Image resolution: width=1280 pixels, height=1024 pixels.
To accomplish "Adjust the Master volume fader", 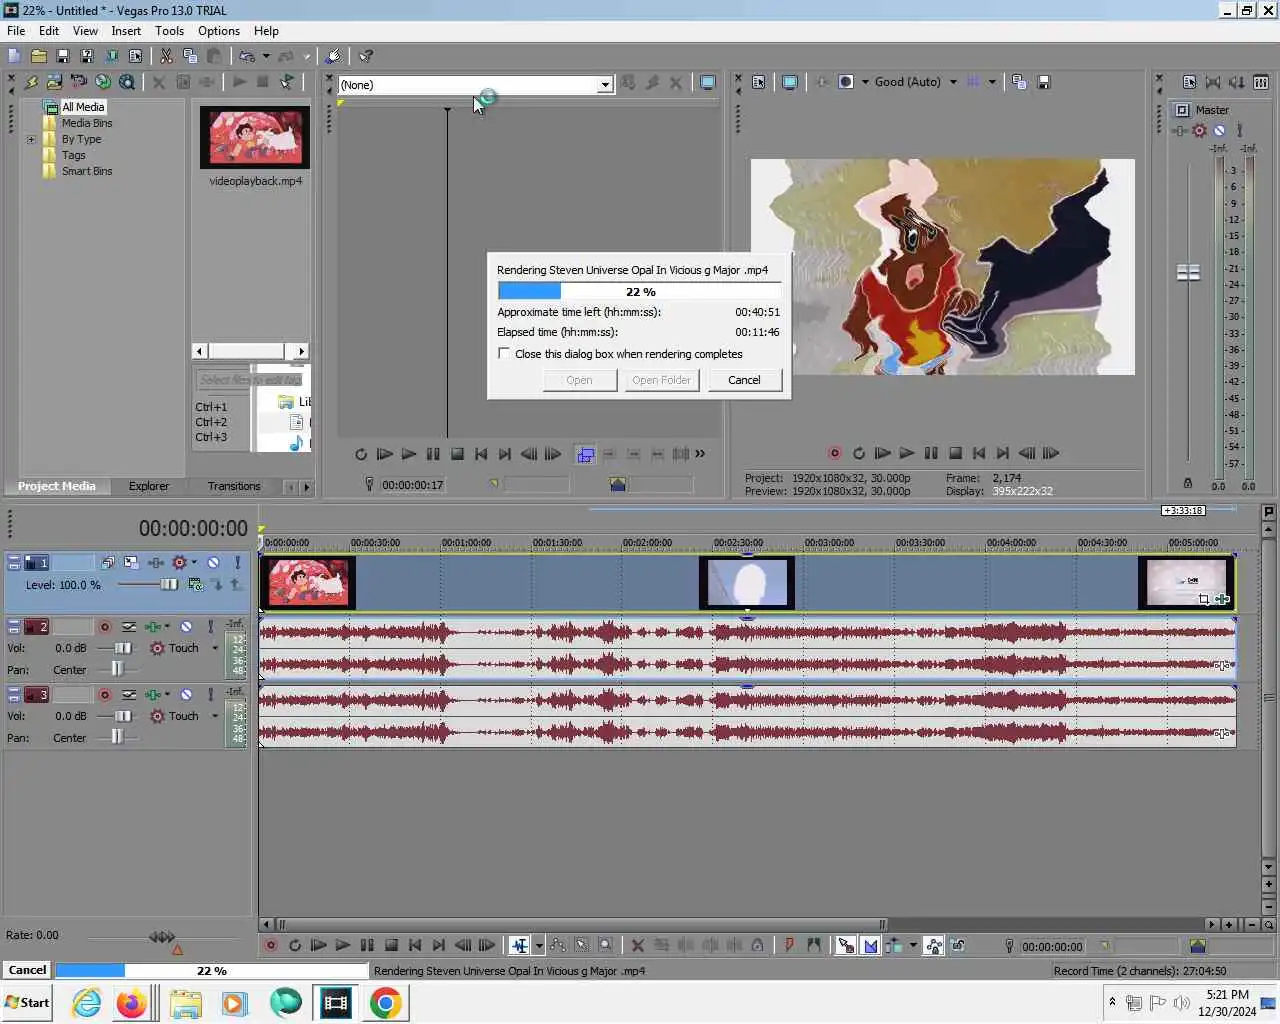I will click(x=1188, y=272).
